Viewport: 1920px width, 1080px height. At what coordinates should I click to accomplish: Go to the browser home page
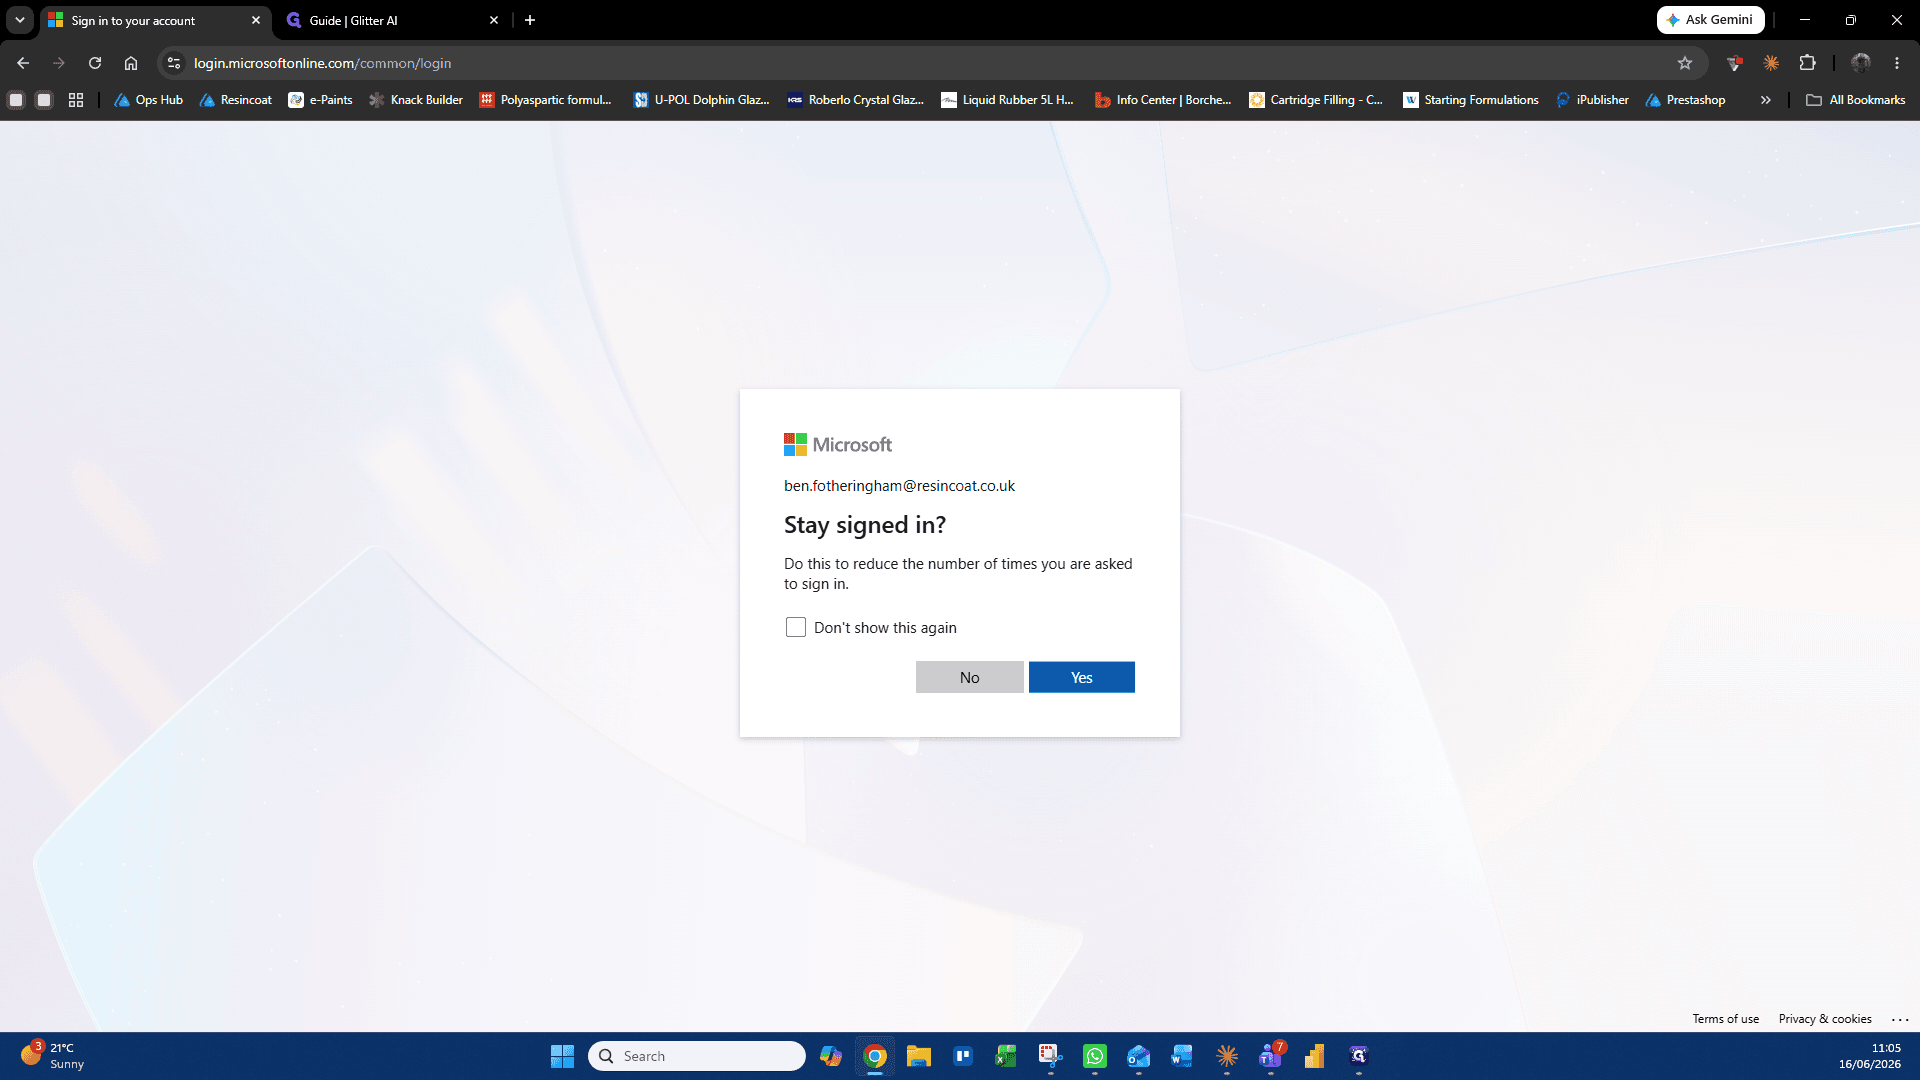pos(131,63)
